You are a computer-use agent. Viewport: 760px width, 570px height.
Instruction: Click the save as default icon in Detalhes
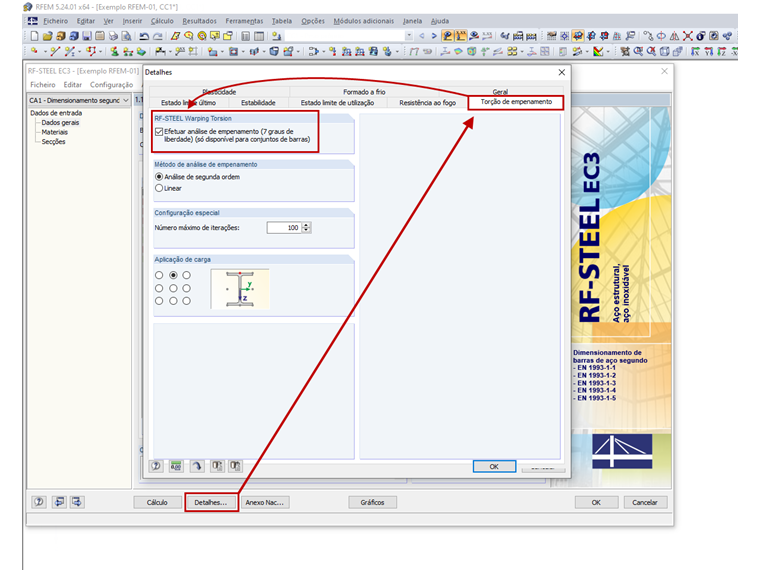pos(236,466)
